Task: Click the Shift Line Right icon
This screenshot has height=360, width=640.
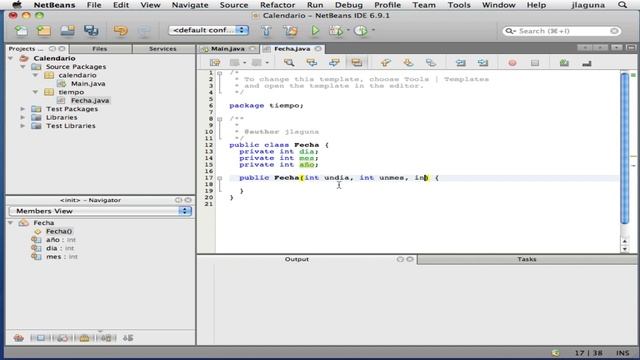Action: [x=483, y=62]
